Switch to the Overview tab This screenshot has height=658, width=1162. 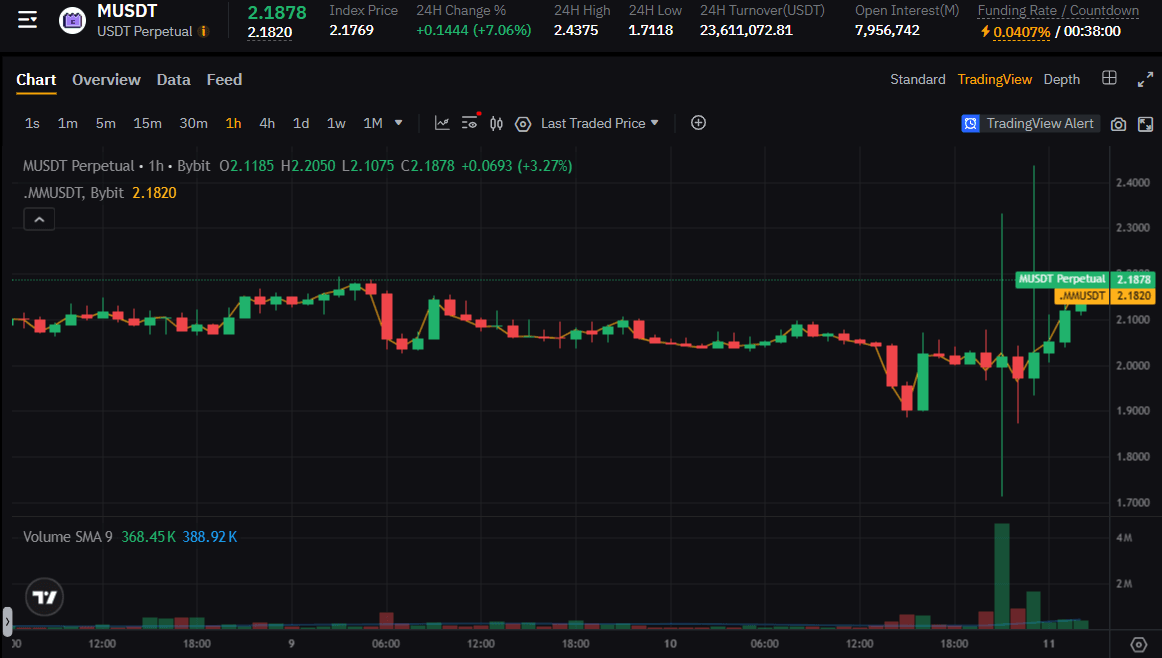106,79
